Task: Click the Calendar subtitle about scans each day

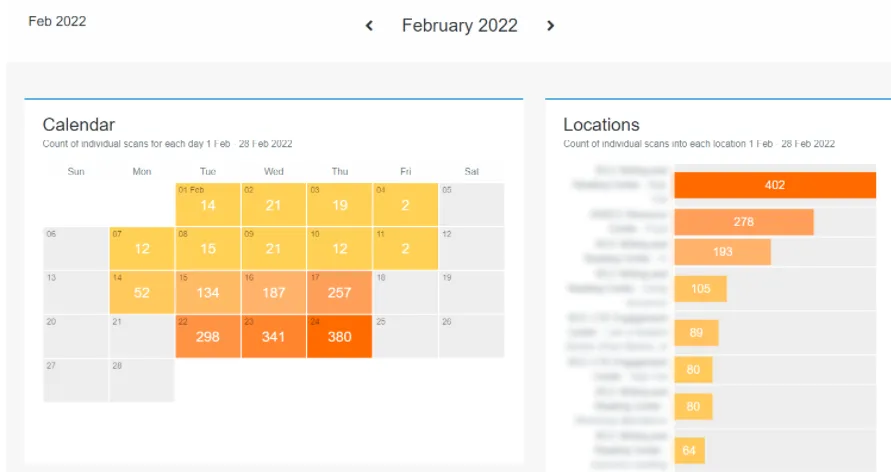Action: pos(168,144)
